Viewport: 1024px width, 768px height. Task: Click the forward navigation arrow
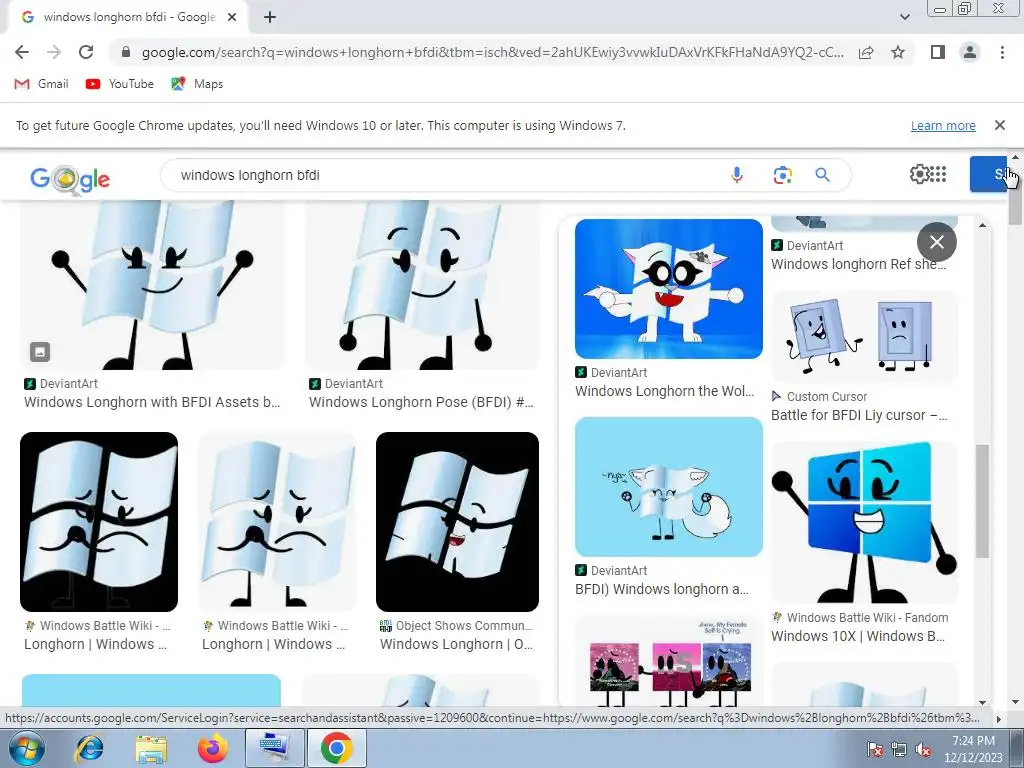[x=54, y=52]
